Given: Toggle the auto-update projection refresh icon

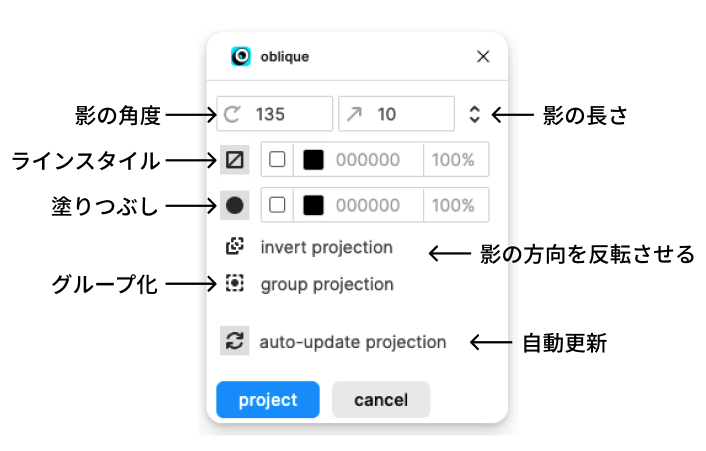Looking at the screenshot, I should click(x=235, y=341).
